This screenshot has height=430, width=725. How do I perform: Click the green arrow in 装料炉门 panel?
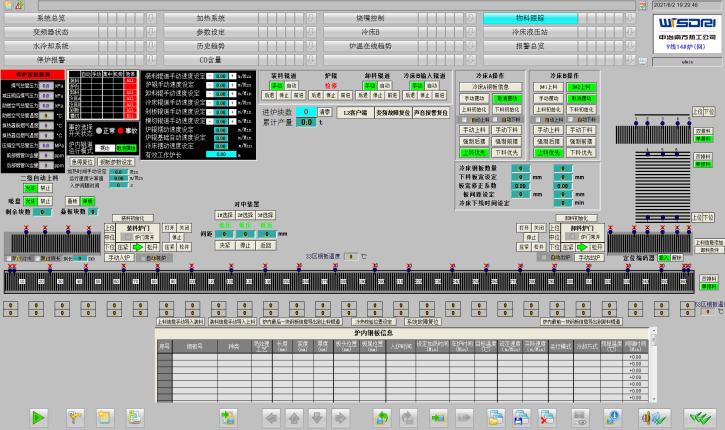pos(138,247)
